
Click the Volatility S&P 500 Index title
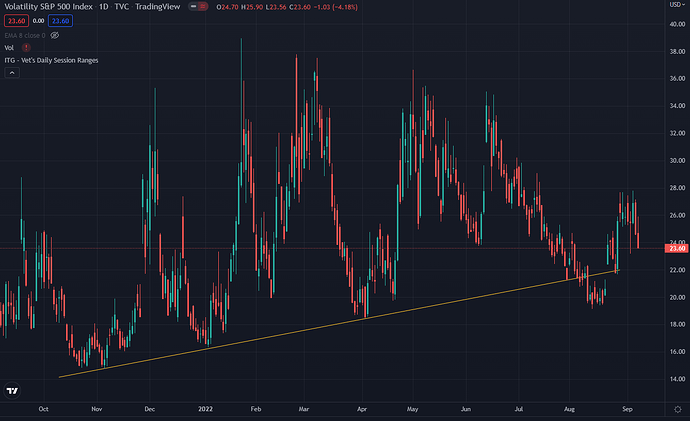coord(48,7)
